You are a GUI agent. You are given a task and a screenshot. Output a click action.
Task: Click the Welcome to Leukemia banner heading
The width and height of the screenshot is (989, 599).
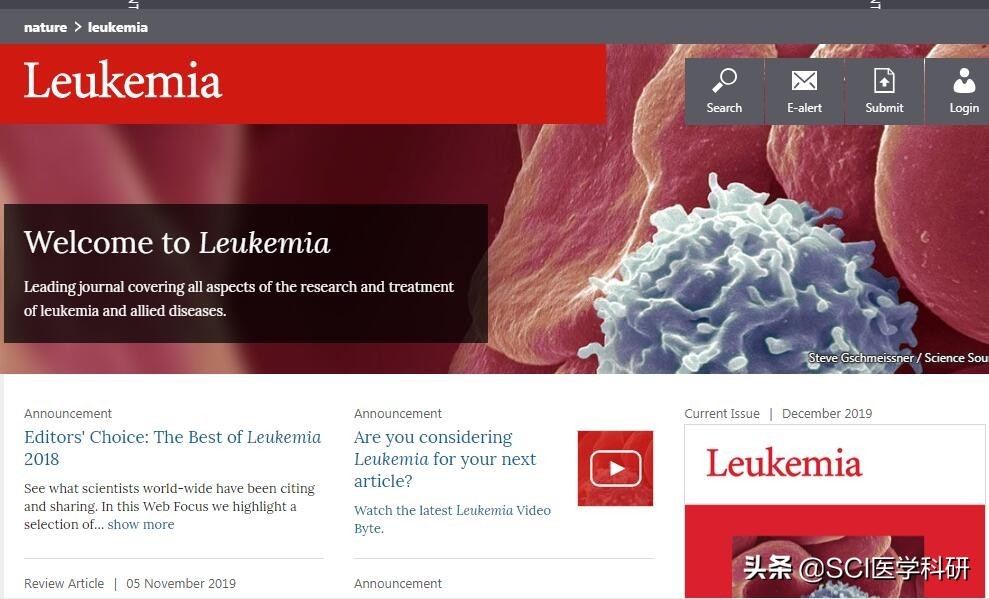click(177, 242)
